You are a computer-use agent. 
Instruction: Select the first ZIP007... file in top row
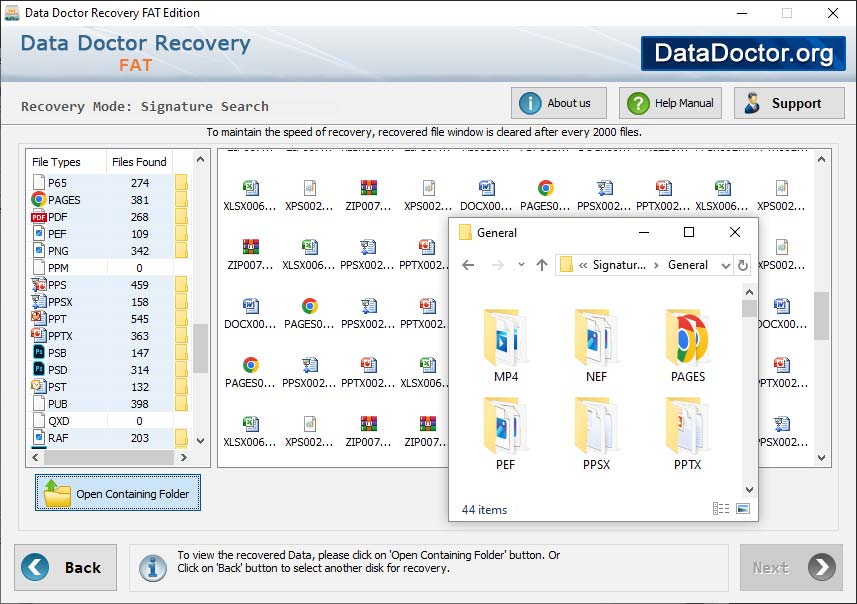pyautogui.click(x=368, y=196)
